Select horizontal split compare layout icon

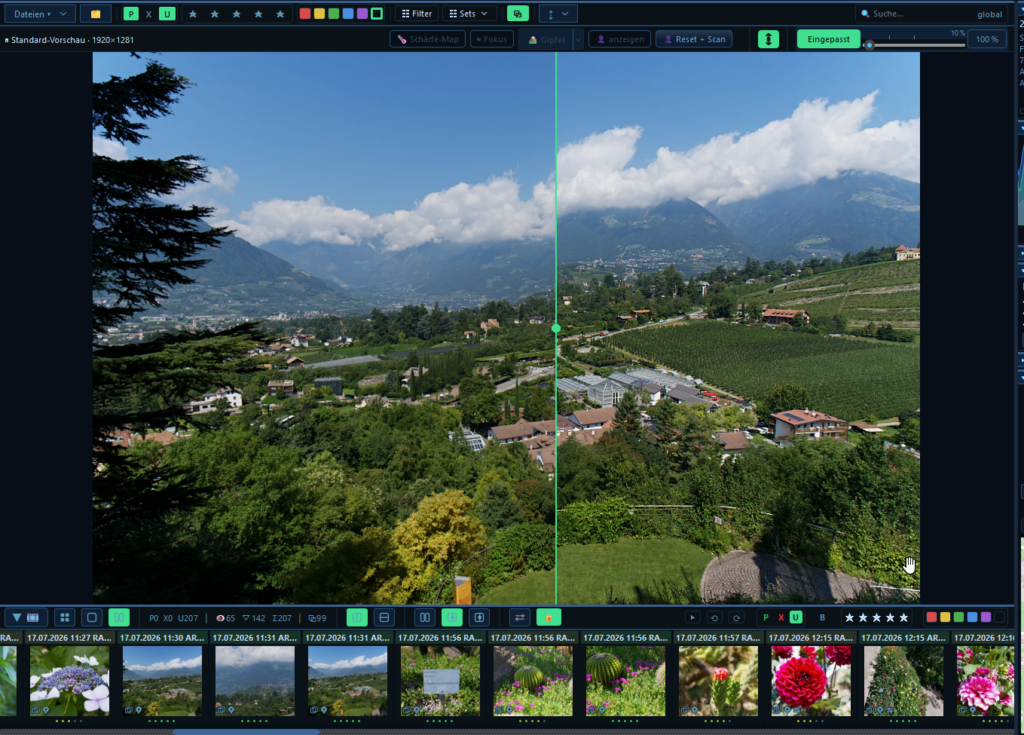pyautogui.click(x=385, y=617)
